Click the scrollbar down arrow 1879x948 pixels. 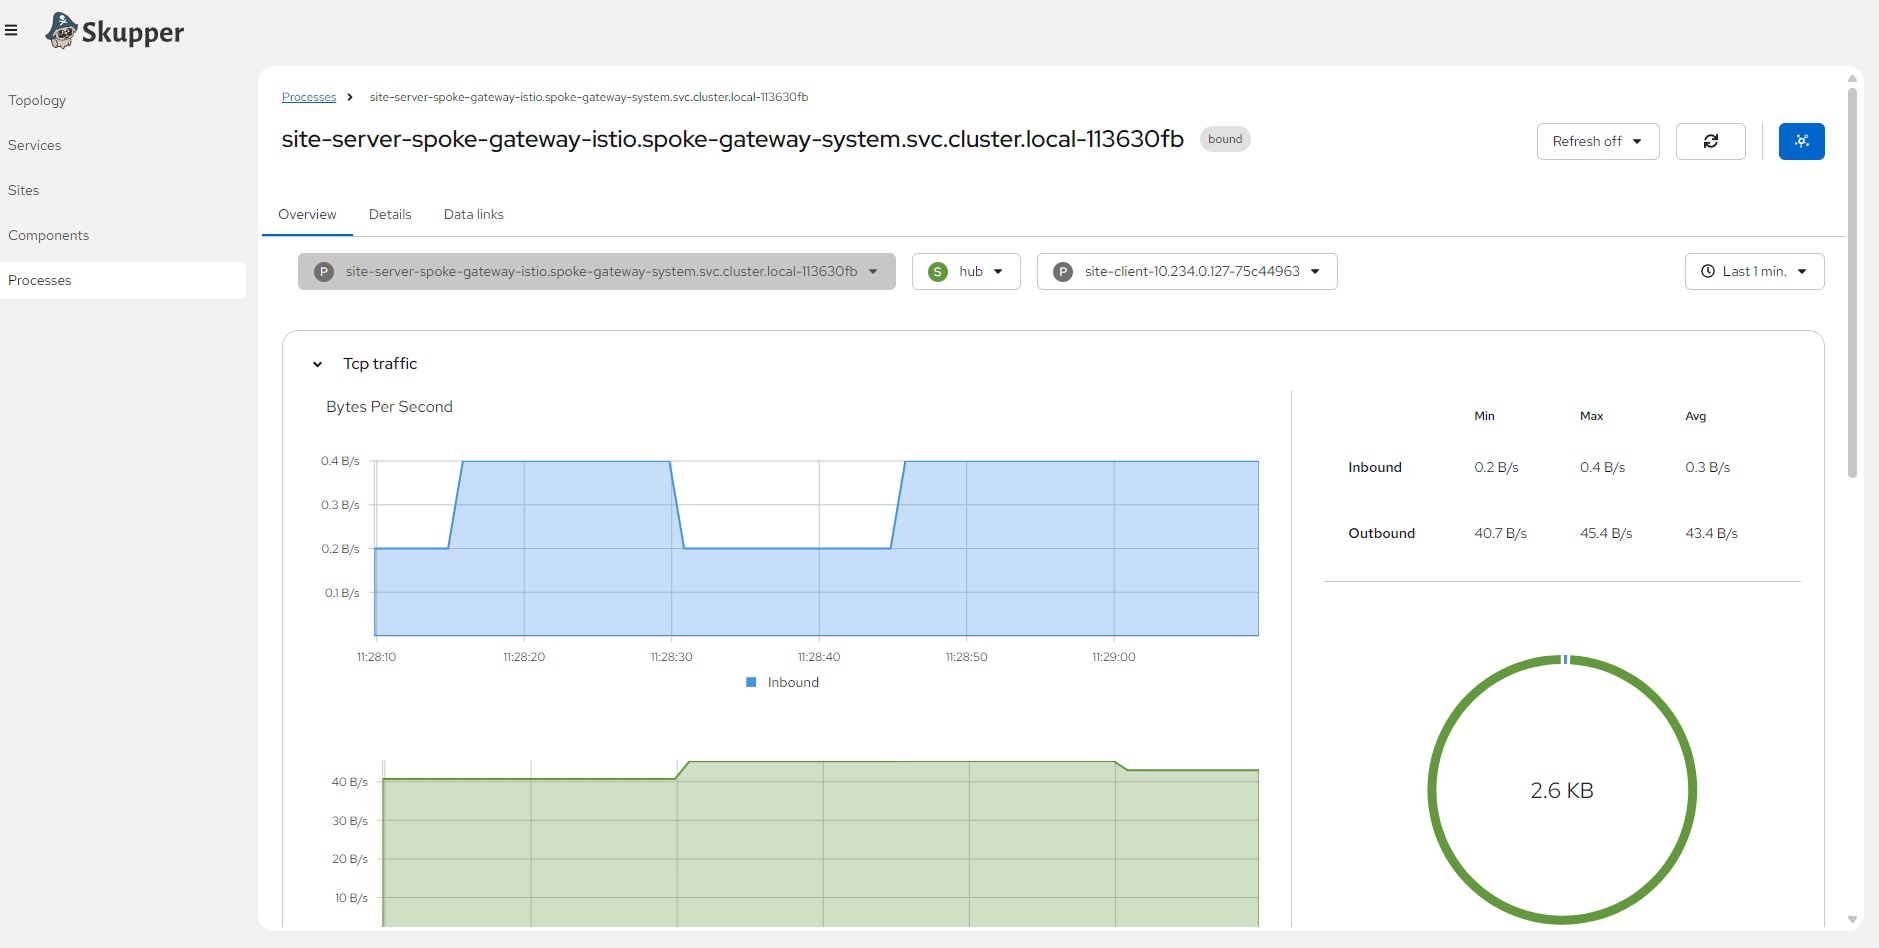click(1852, 919)
